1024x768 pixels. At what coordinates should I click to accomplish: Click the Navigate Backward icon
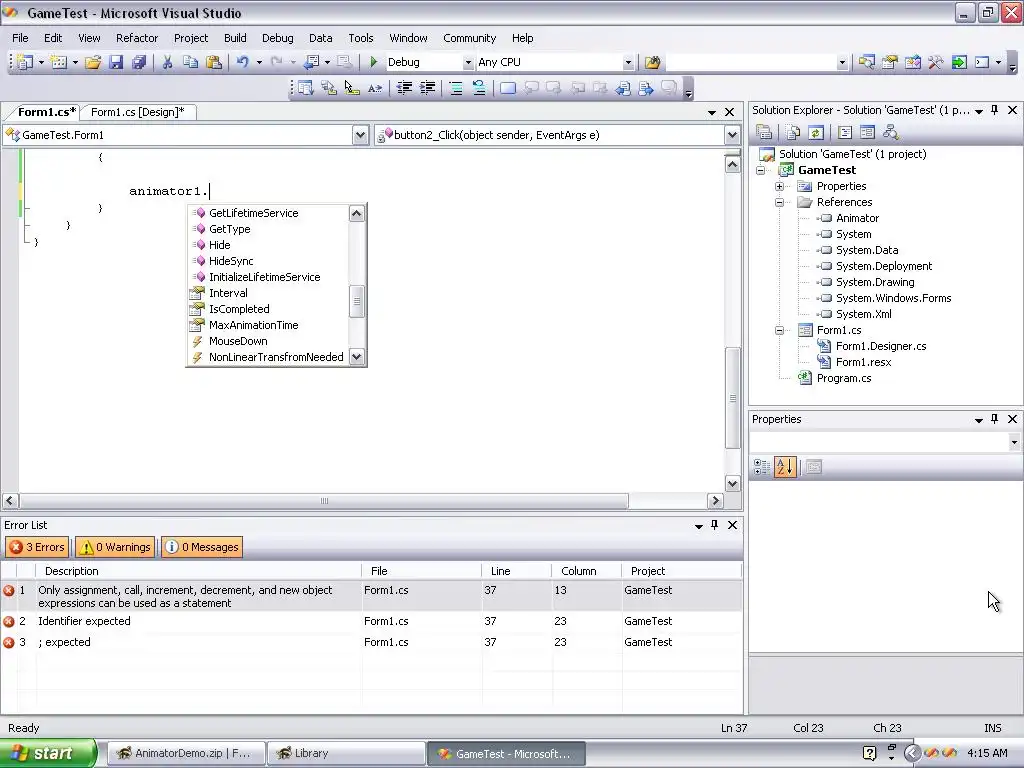click(312, 62)
